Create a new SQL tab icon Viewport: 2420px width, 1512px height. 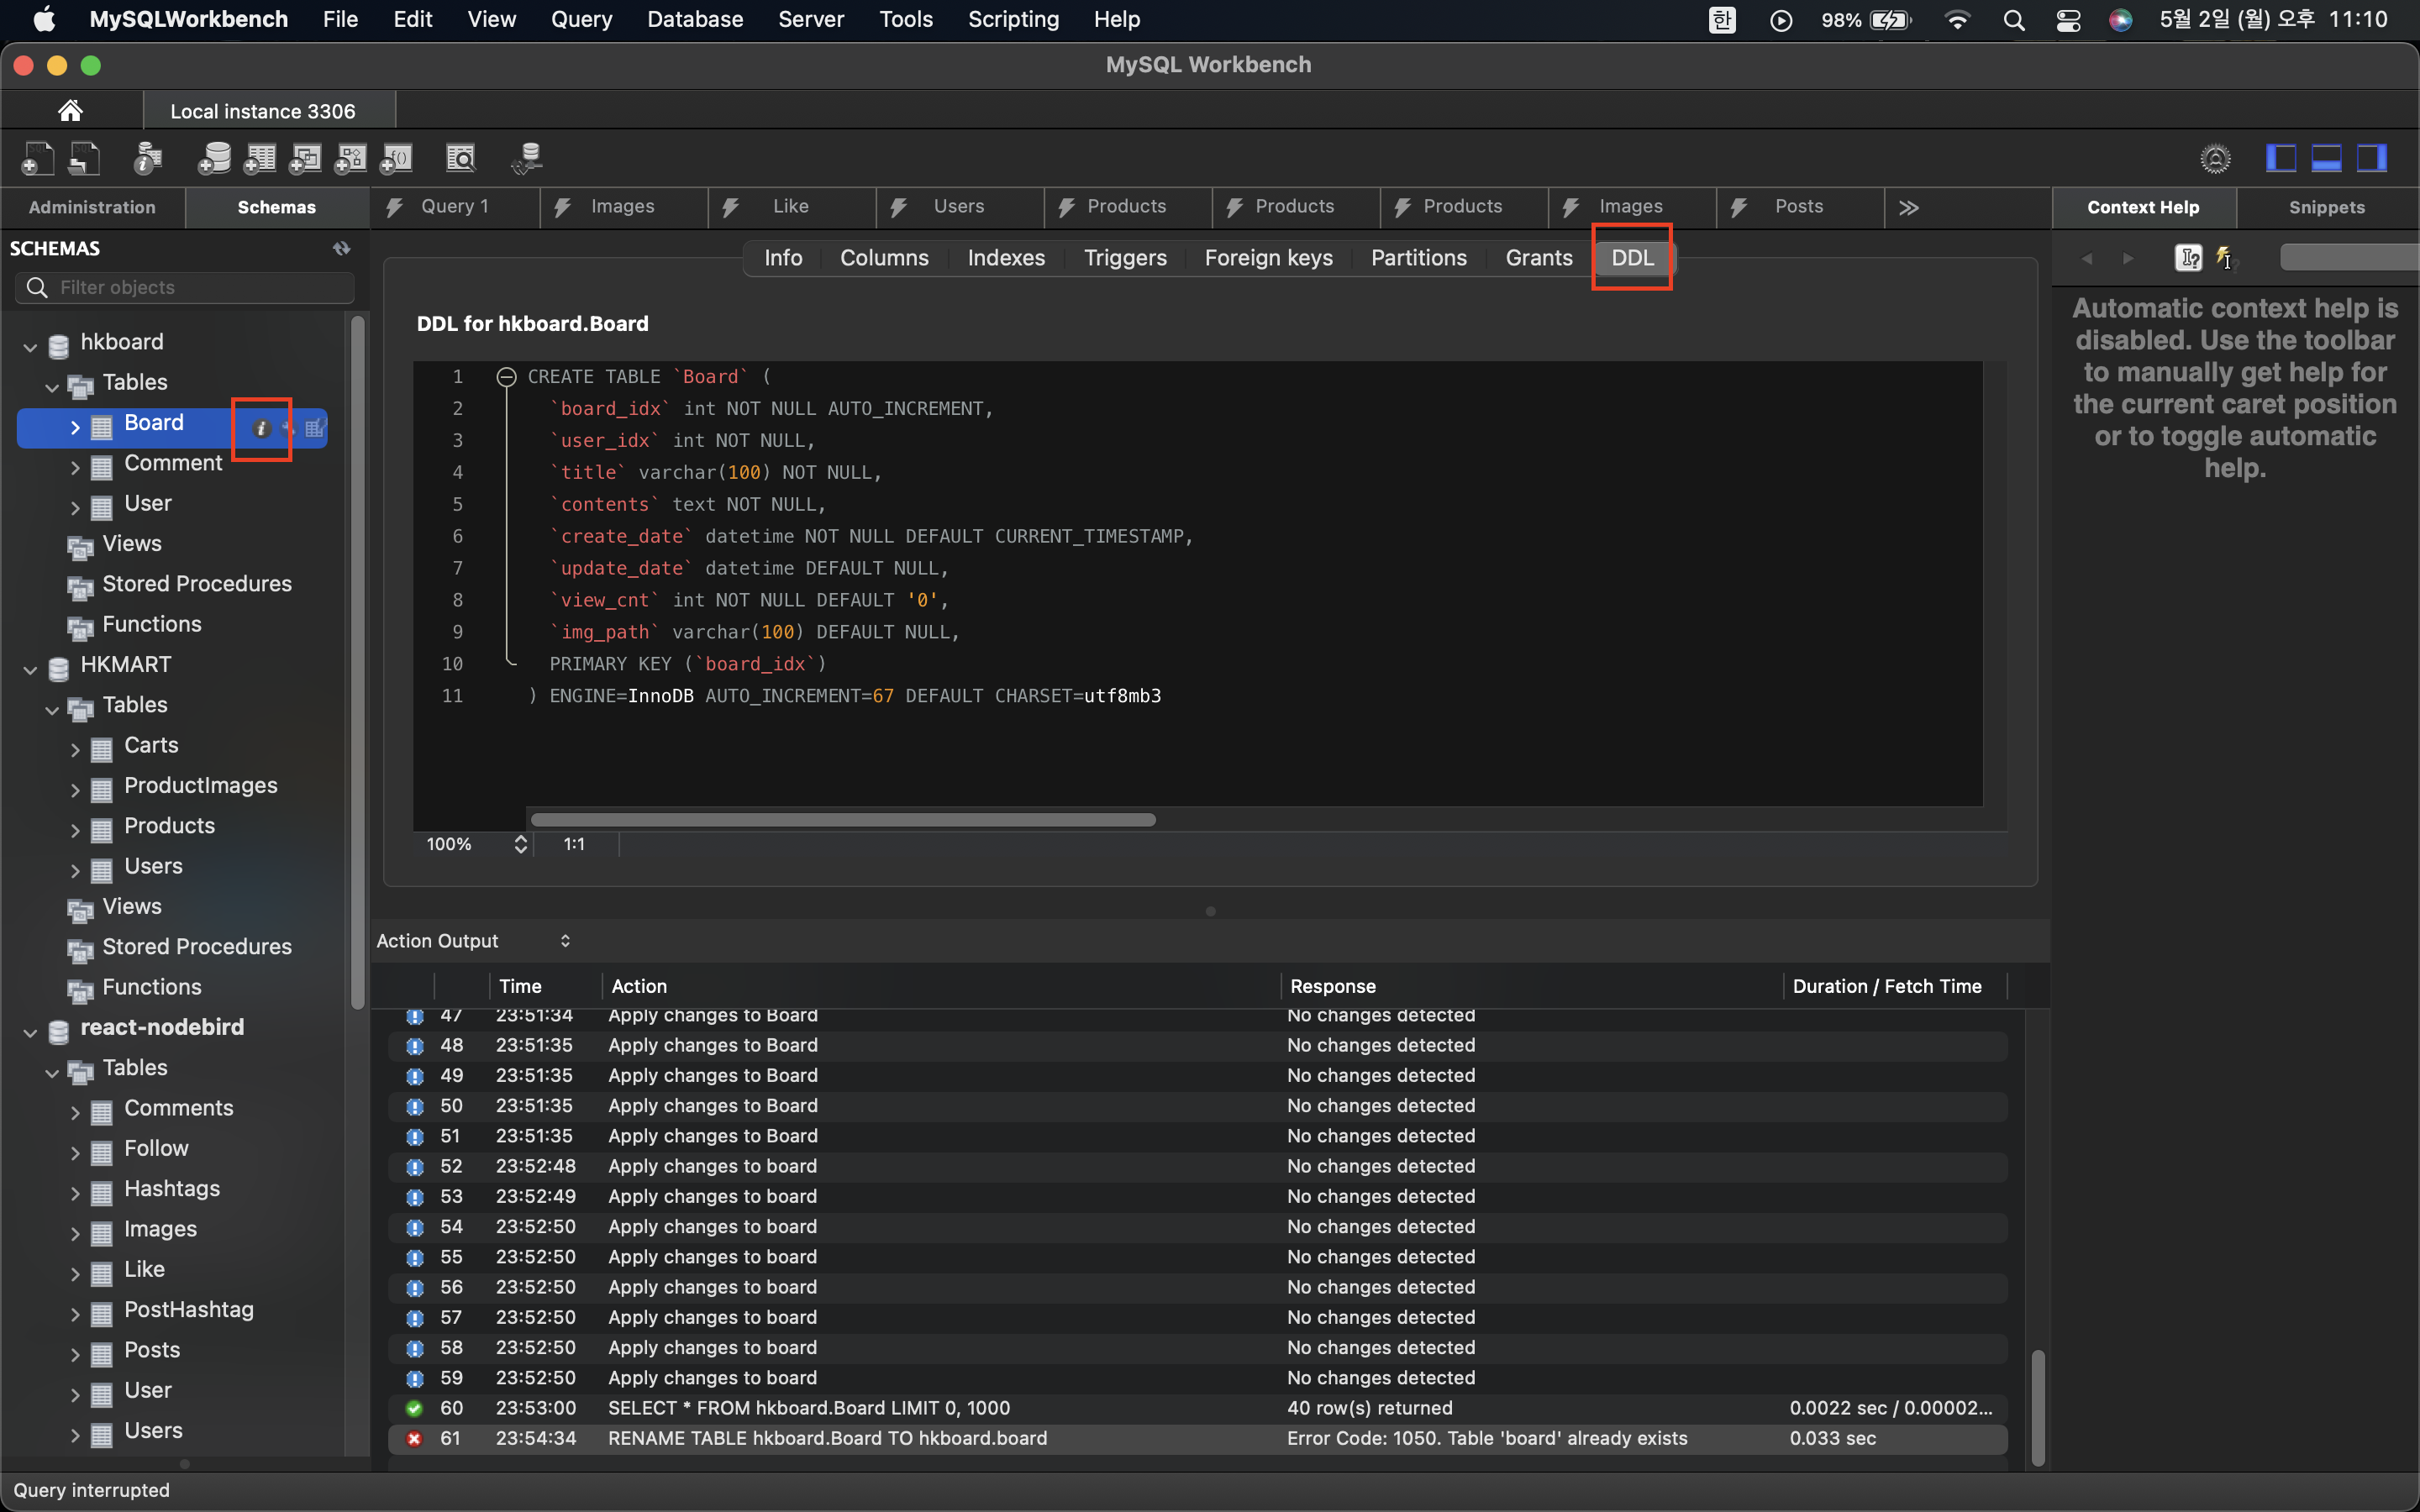pos(37,158)
